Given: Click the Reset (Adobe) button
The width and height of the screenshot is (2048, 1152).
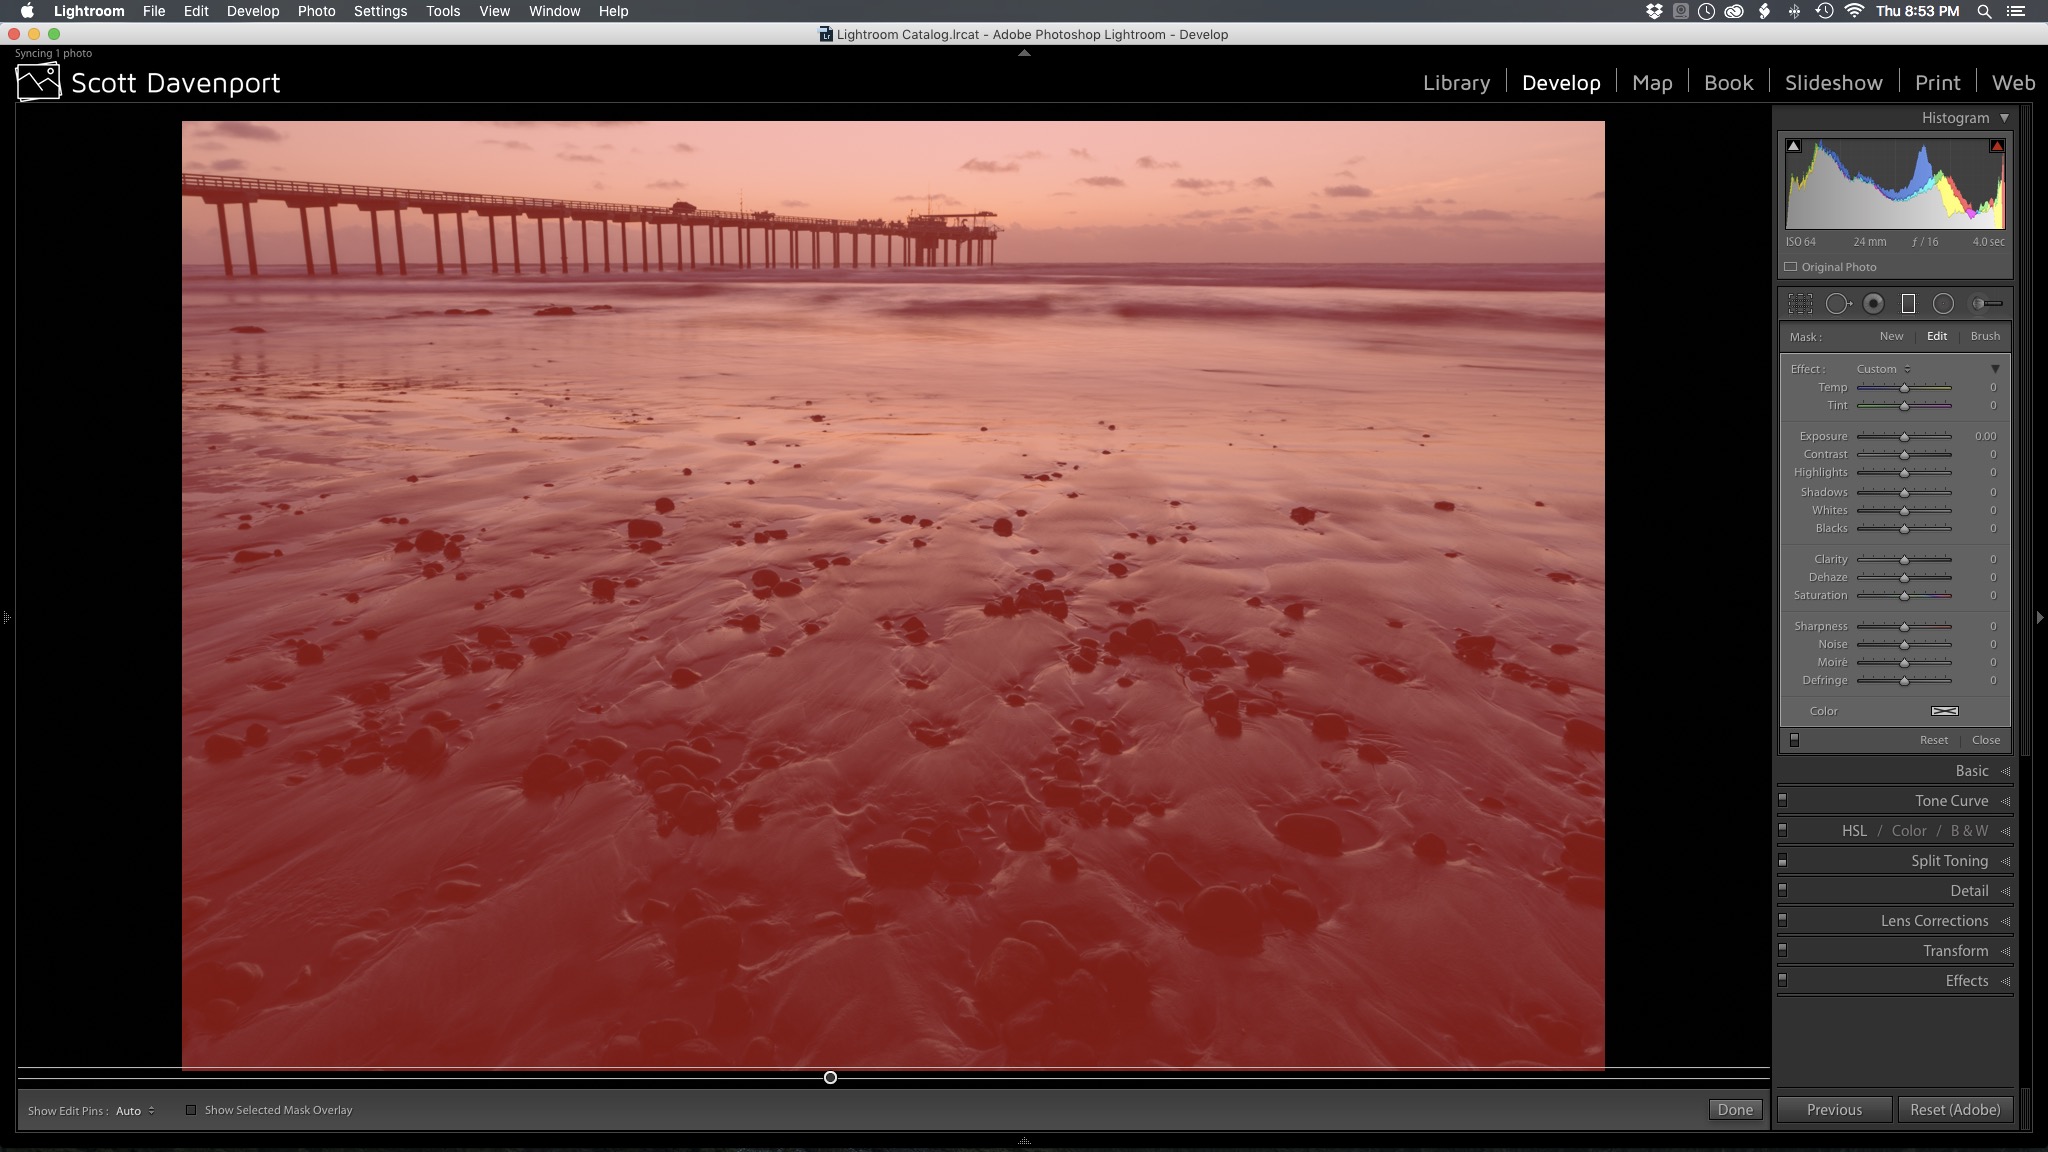Looking at the screenshot, I should [1955, 1110].
